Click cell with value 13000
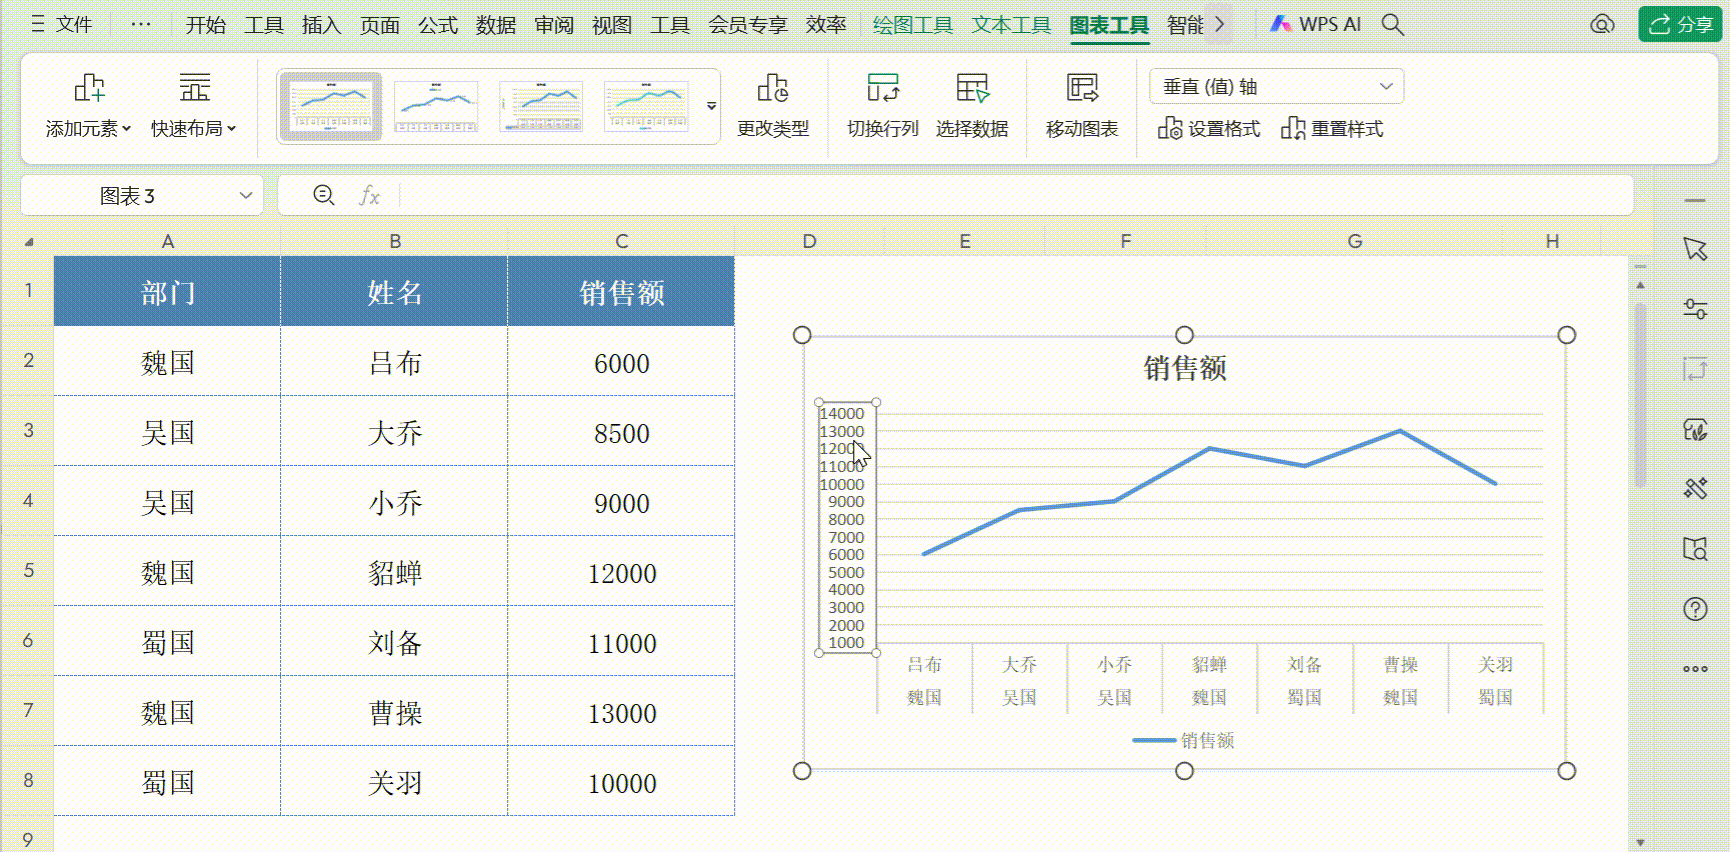1730x852 pixels. (621, 712)
